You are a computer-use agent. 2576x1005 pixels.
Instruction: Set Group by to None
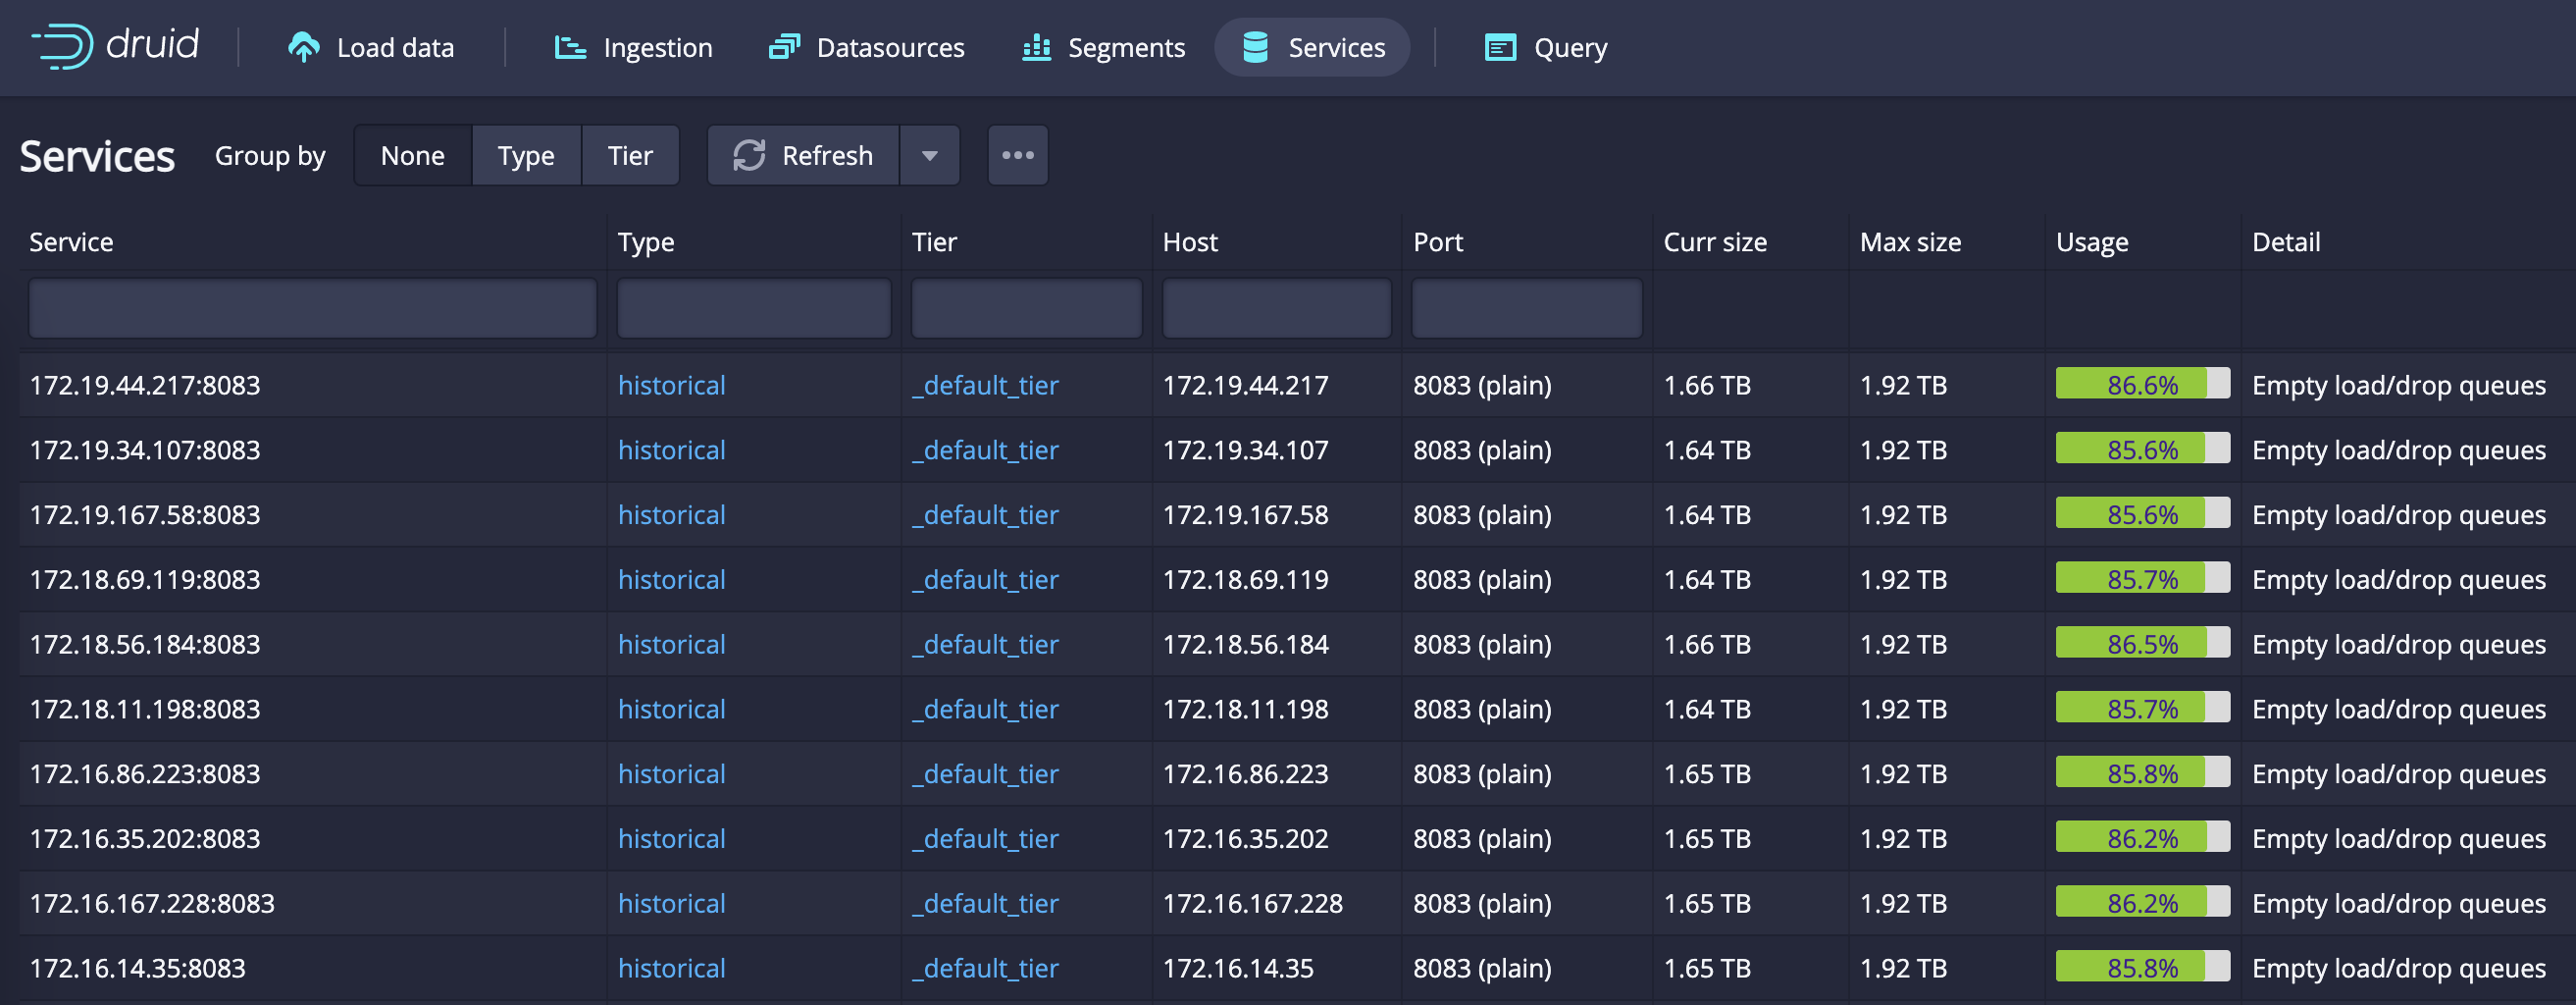pyautogui.click(x=413, y=155)
